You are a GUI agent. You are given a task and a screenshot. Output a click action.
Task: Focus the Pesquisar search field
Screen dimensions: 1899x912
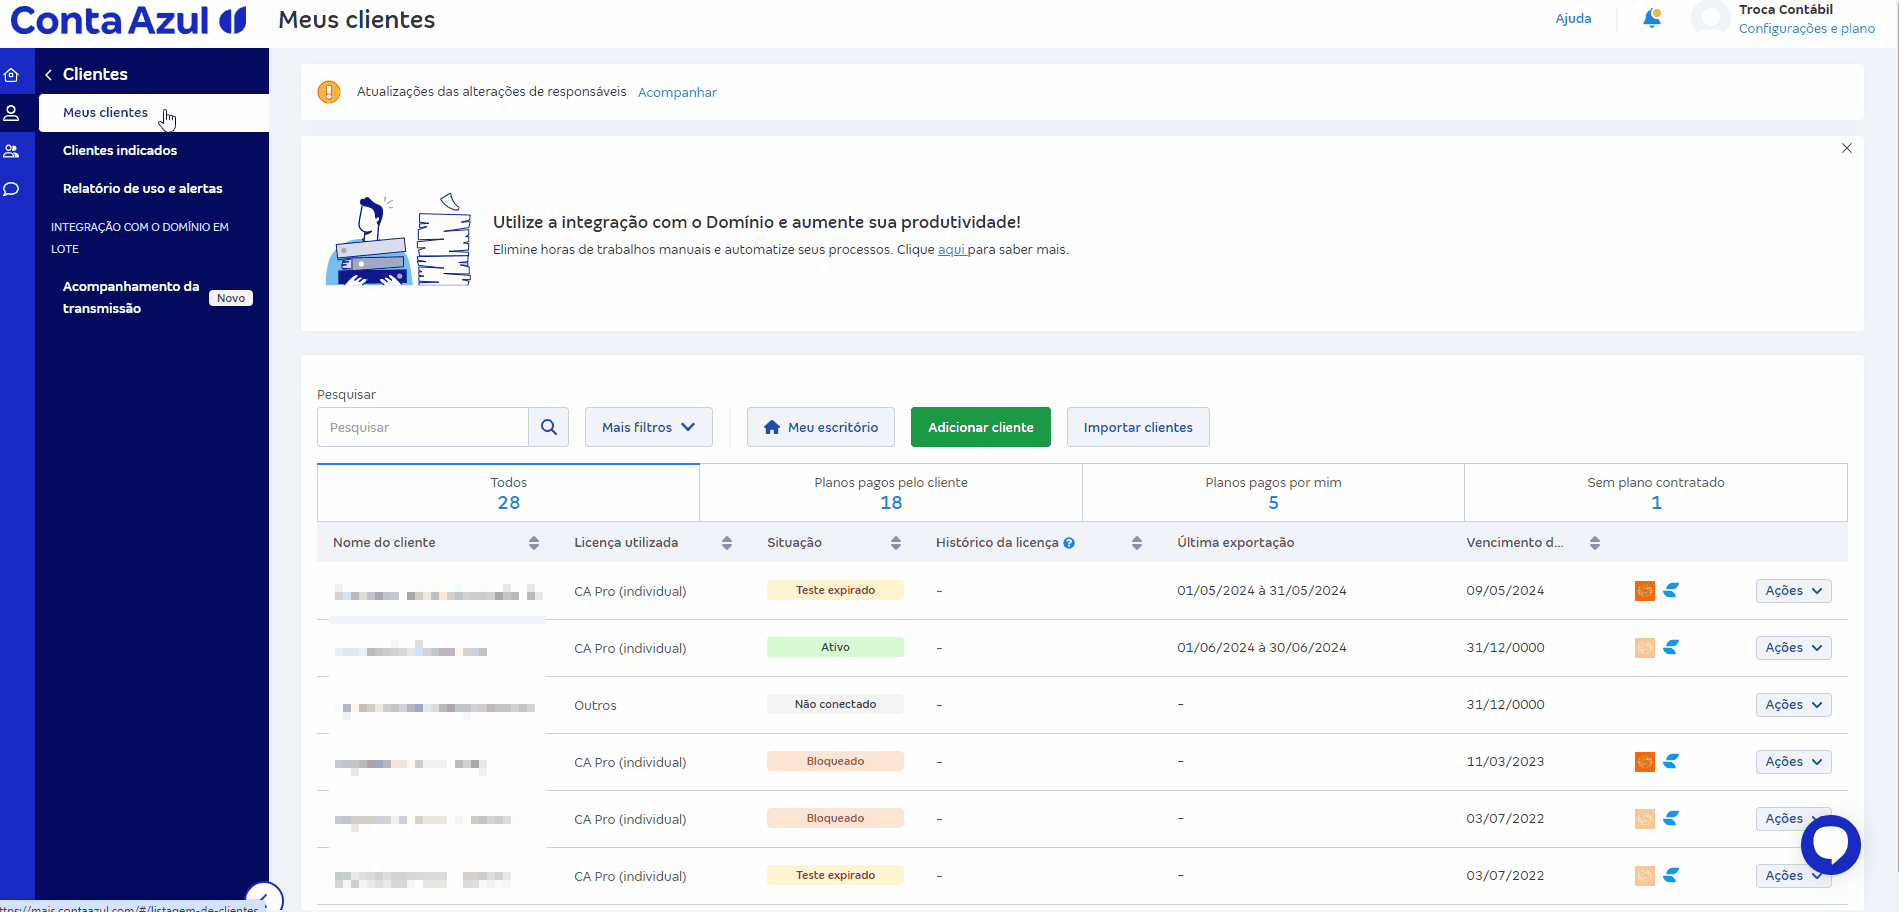[423, 427]
